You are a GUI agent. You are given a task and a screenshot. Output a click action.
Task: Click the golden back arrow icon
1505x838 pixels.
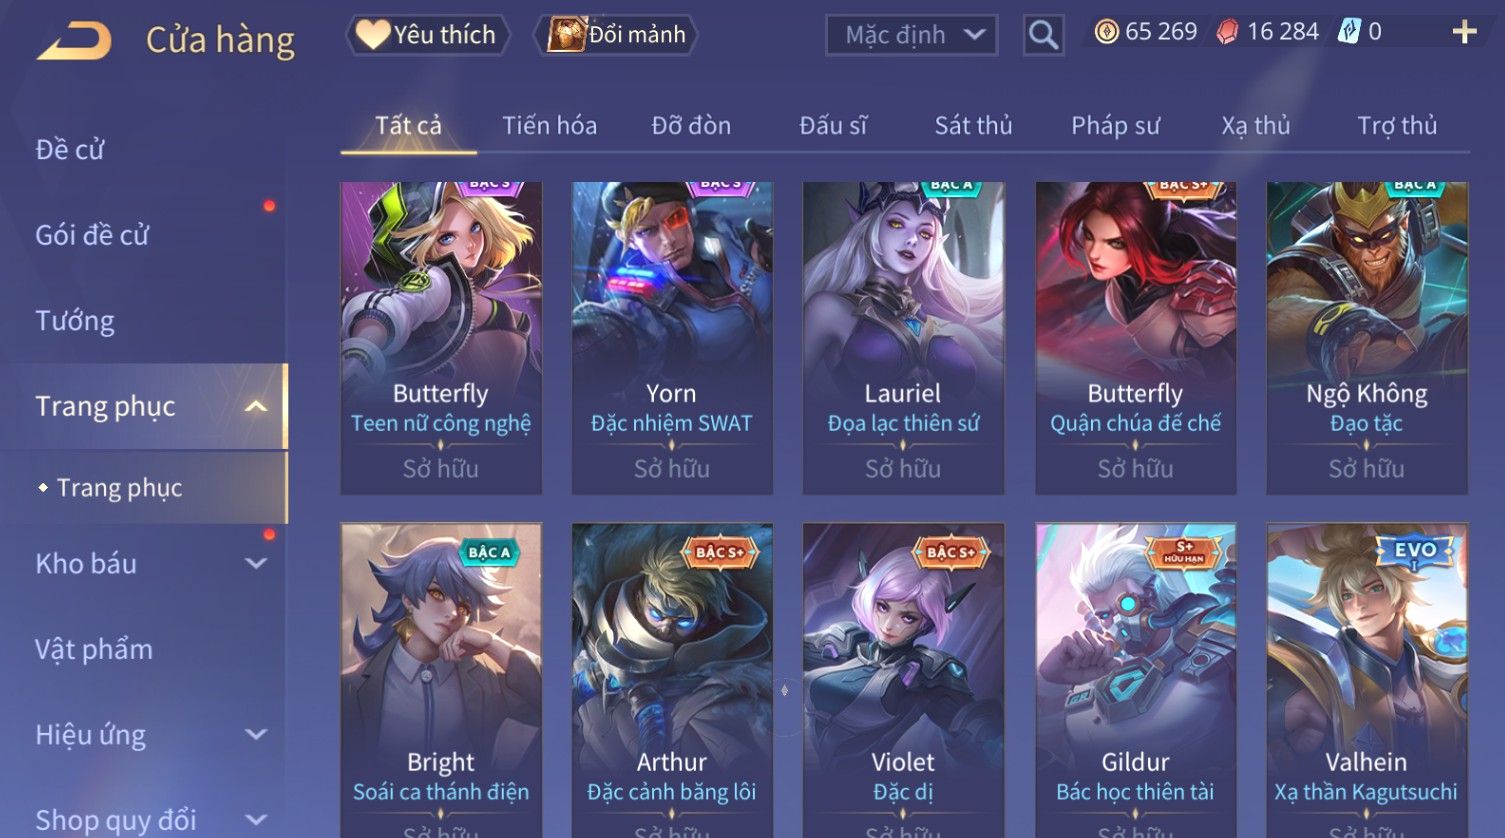pos(74,41)
